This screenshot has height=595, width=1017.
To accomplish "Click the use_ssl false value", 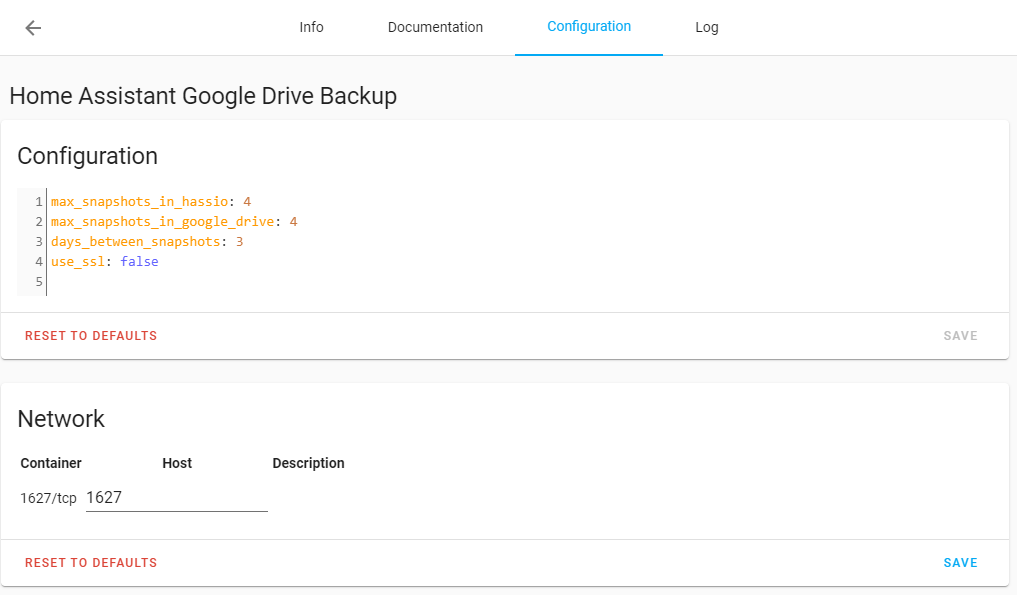I will coord(139,262).
